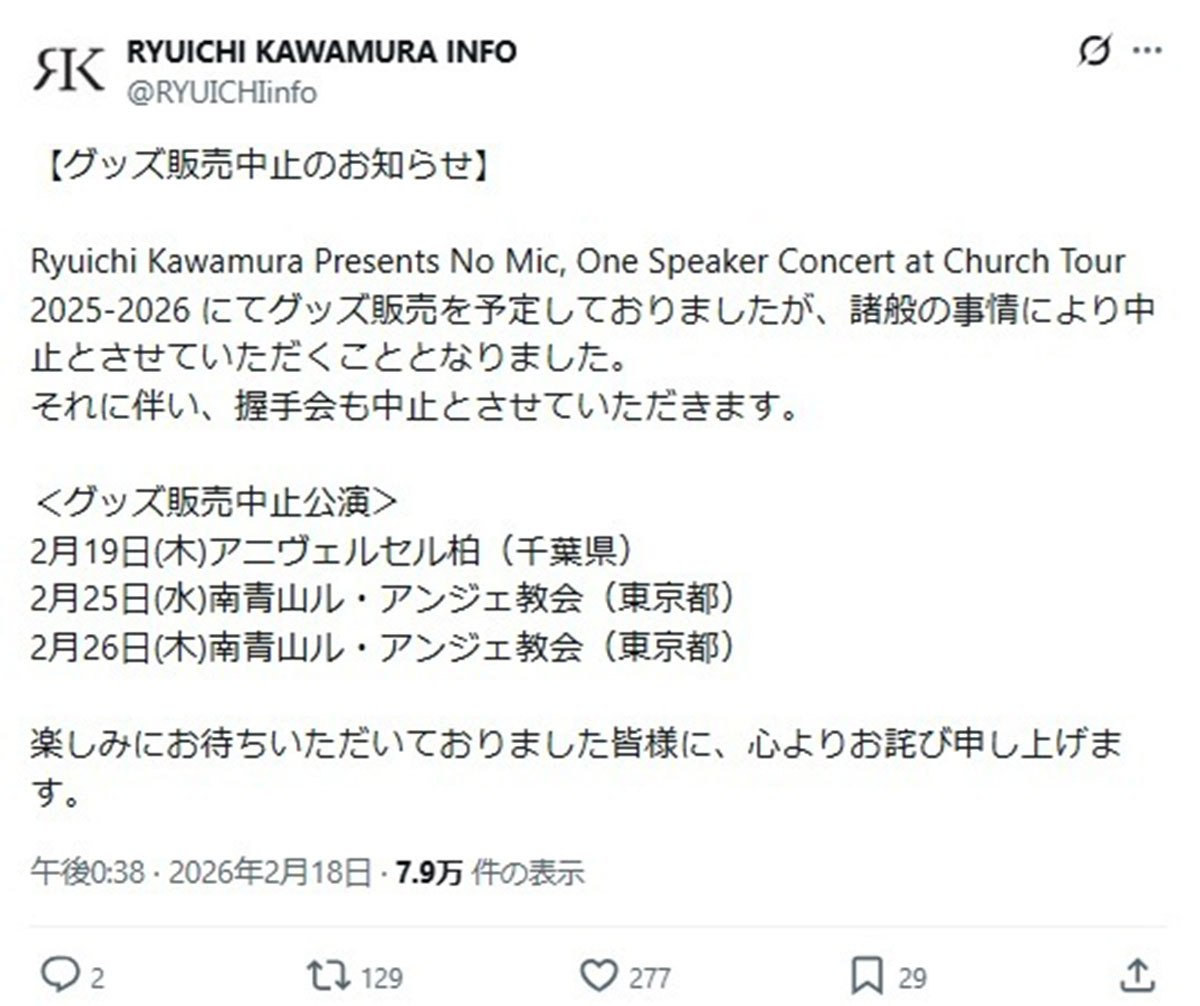Viewport: 1200px width, 1006px height.
Task: Click the tour name text line
Action: coord(578,262)
